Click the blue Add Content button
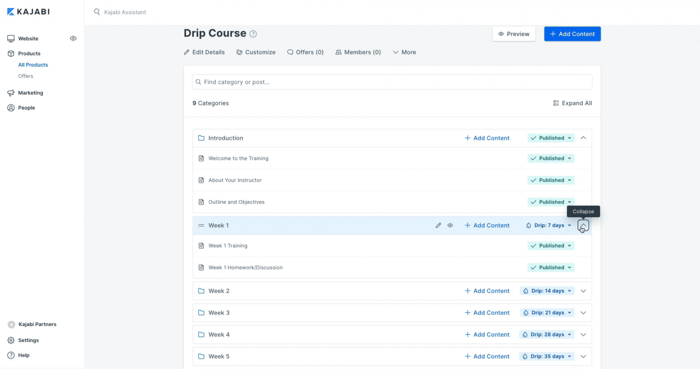The width and height of the screenshot is (700, 369). pos(572,34)
